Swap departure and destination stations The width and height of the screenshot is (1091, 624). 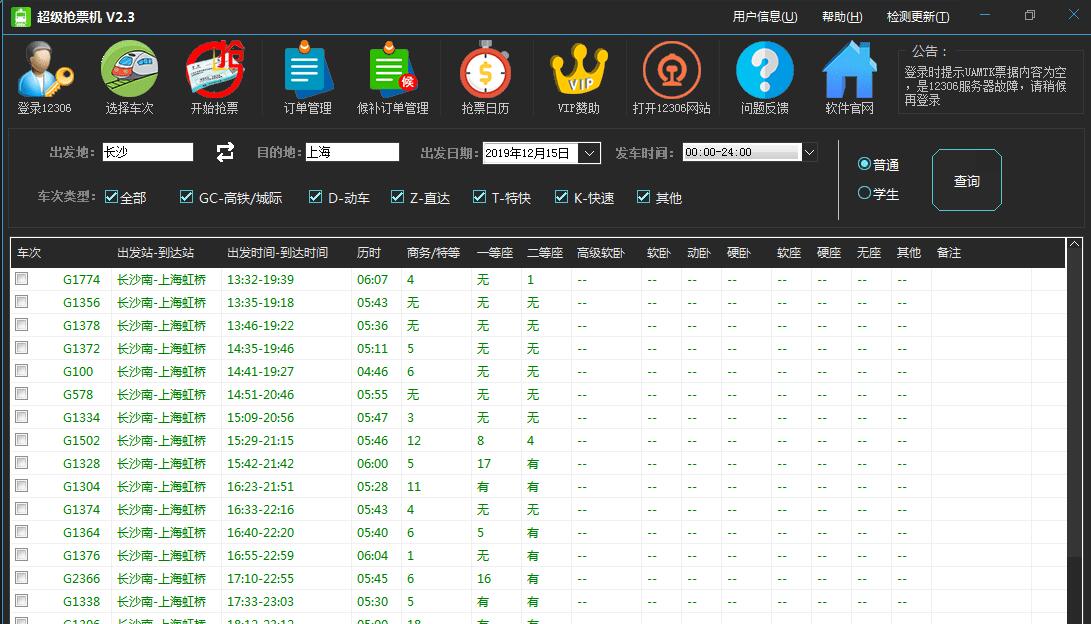pyautogui.click(x=225, y=152)
